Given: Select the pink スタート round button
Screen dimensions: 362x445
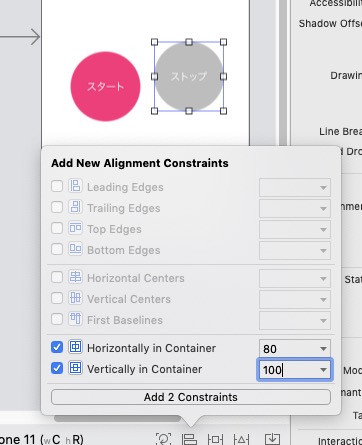Looking at the screenshot, I should click(105, 86).
